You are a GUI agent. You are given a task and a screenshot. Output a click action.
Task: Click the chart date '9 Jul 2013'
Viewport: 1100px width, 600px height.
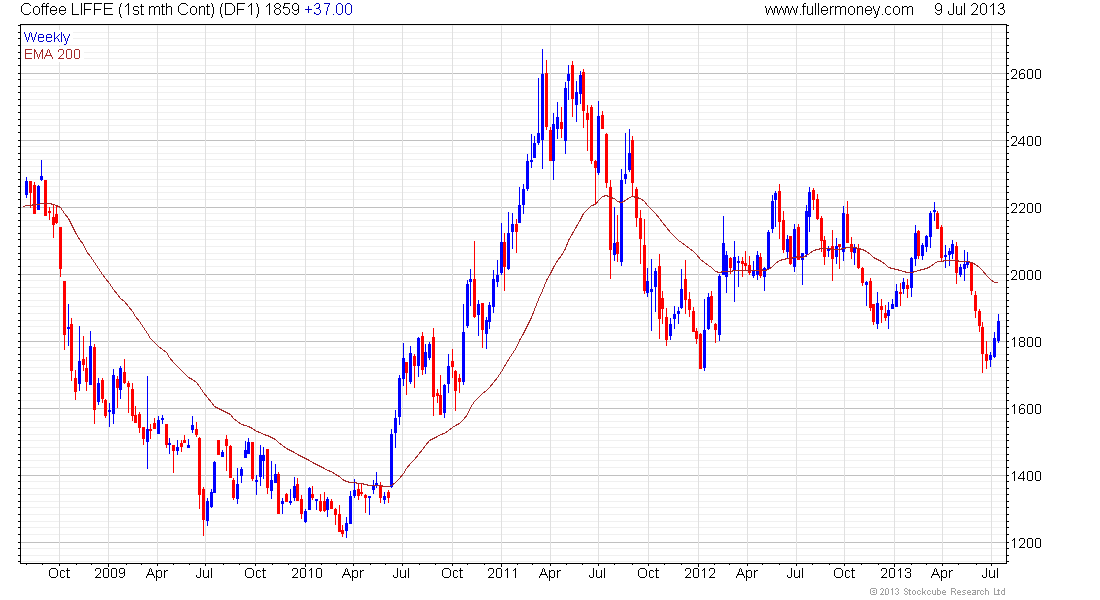click(970, 10)
